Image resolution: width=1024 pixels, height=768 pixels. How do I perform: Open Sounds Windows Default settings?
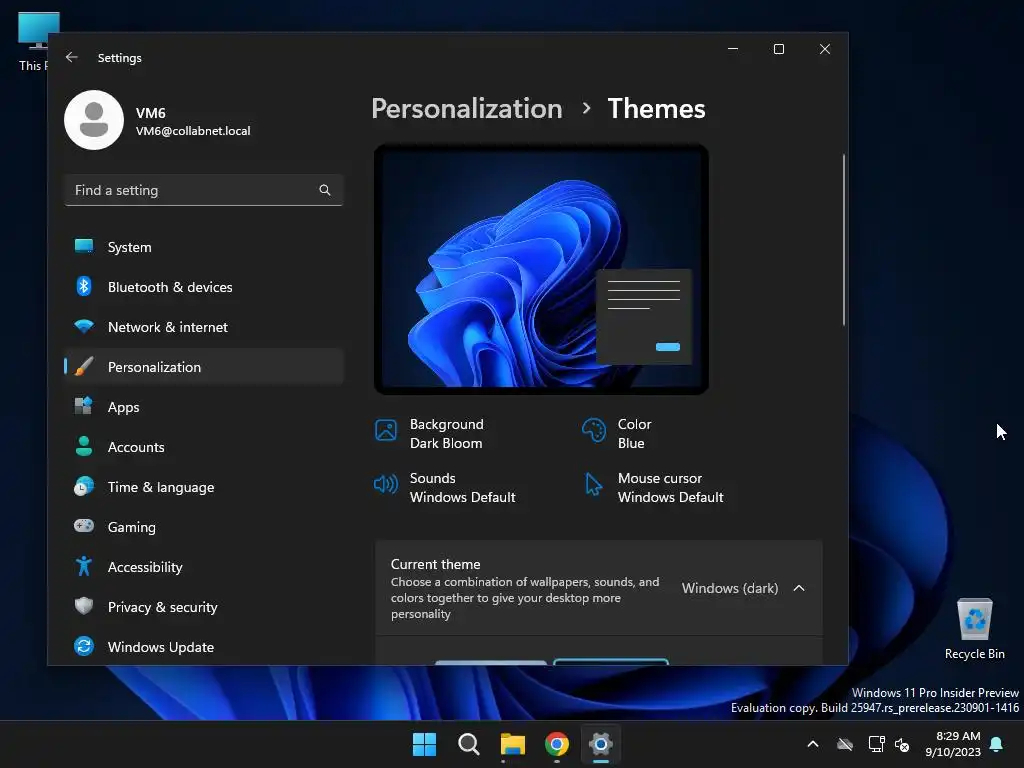(x=444, y=488)
